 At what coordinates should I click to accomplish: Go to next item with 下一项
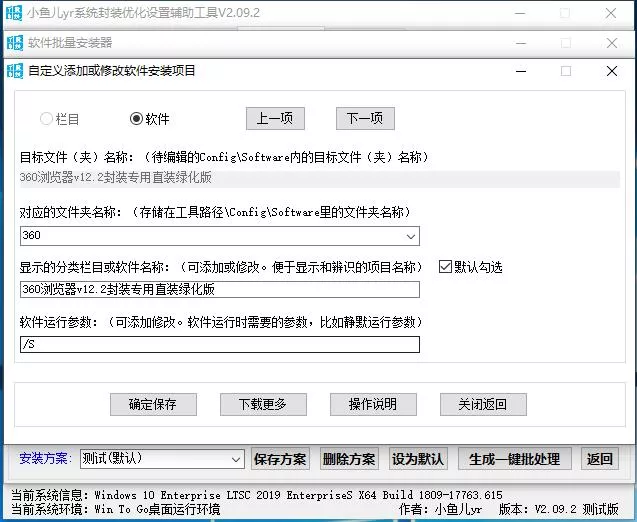coord(365,119)
